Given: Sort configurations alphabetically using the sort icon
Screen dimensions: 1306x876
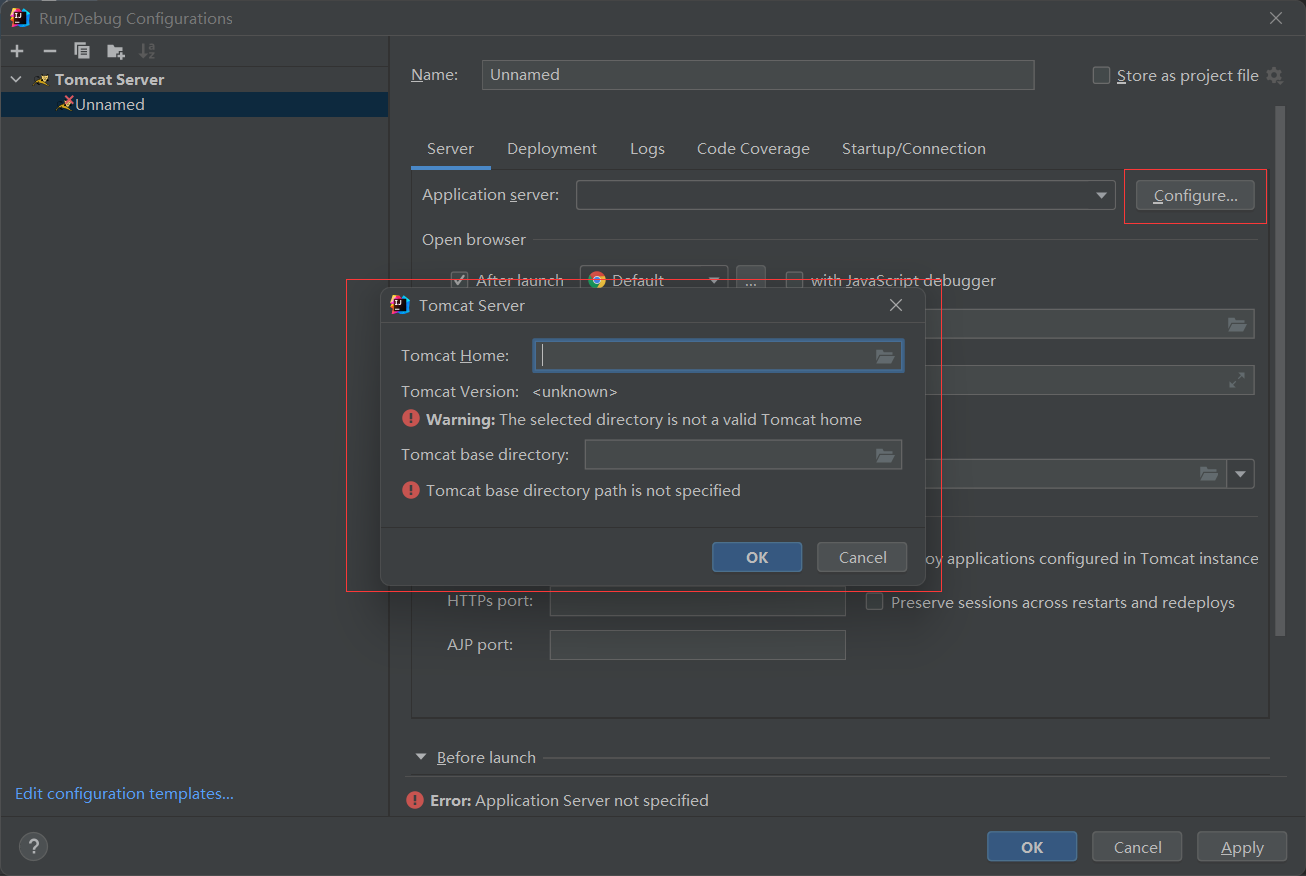Looking at the screenshot, I should click(x=147, y=51).
